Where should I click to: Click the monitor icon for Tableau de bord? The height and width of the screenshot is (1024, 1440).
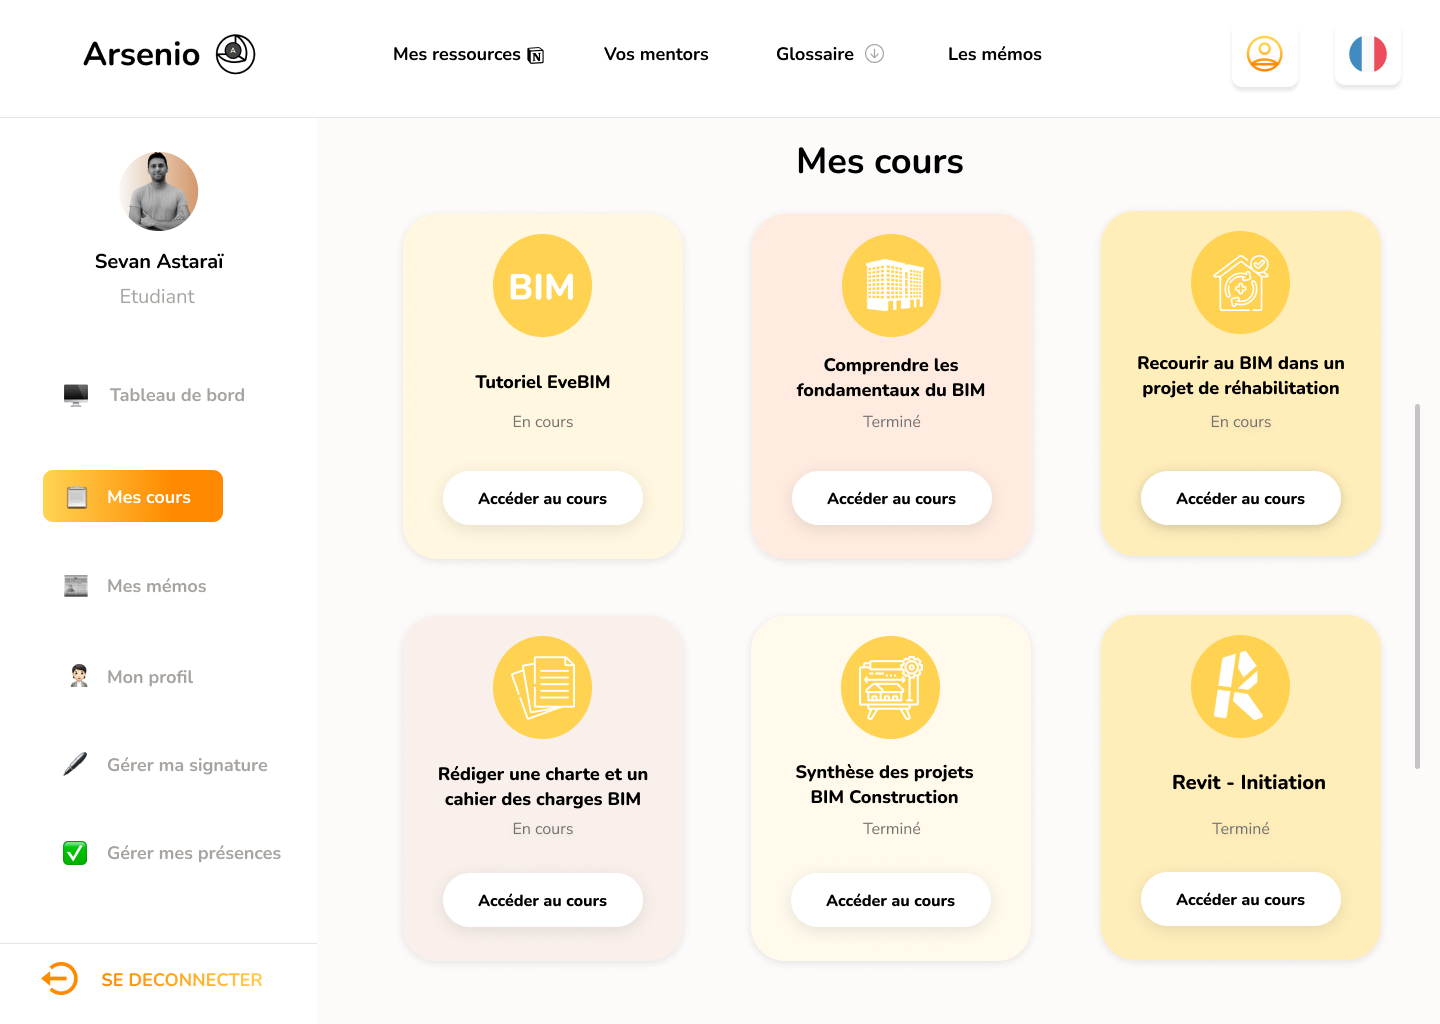click(x=76, y=395)
